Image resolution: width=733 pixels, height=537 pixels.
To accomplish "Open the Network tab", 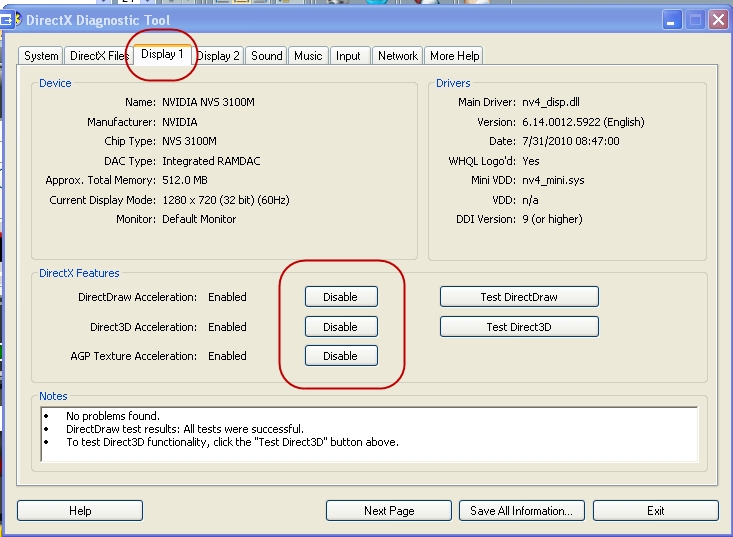I will pos(397,56).
